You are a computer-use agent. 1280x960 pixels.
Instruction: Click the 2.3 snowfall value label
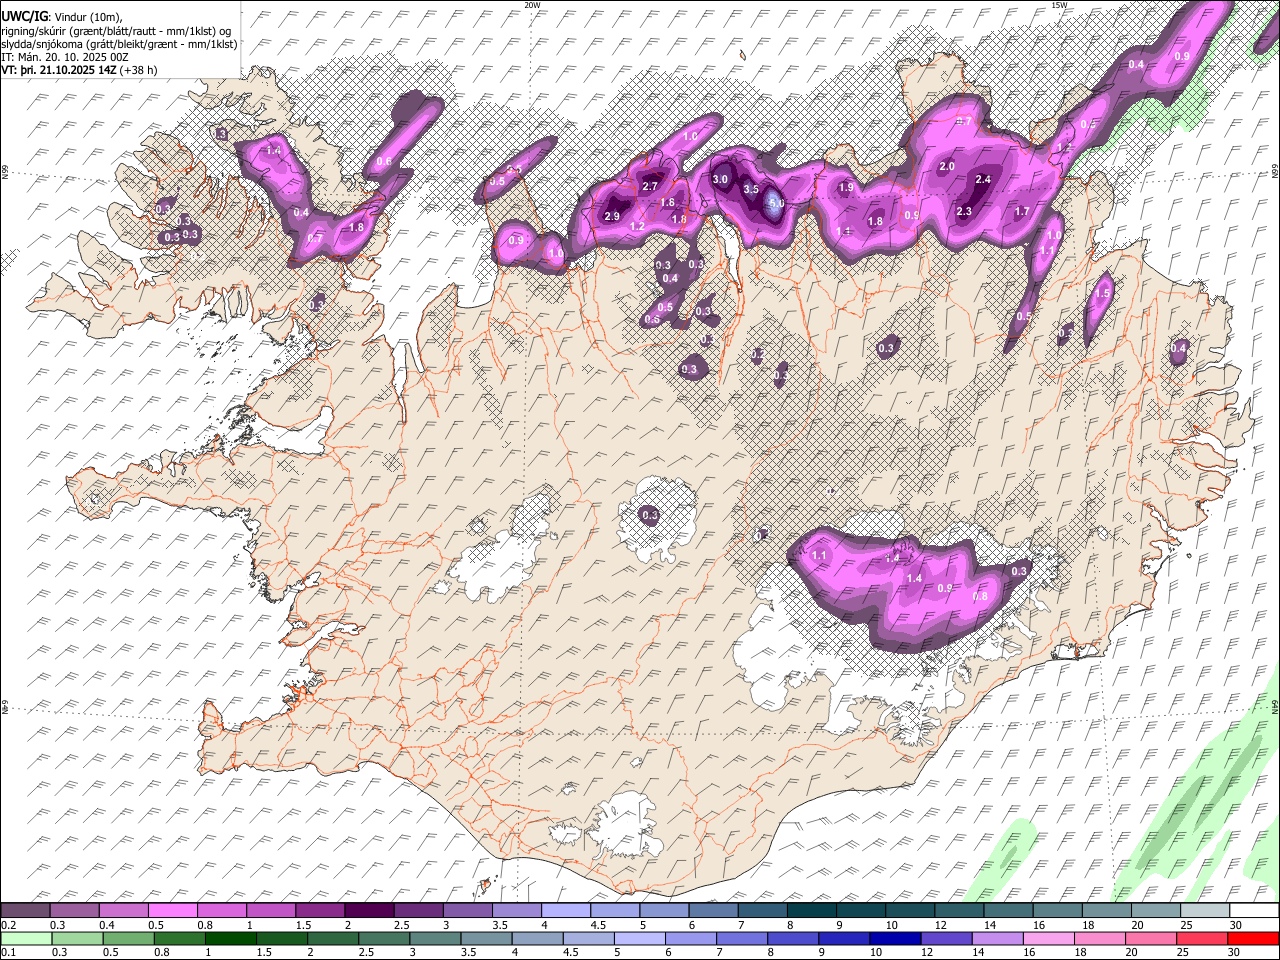coord(964,212)
